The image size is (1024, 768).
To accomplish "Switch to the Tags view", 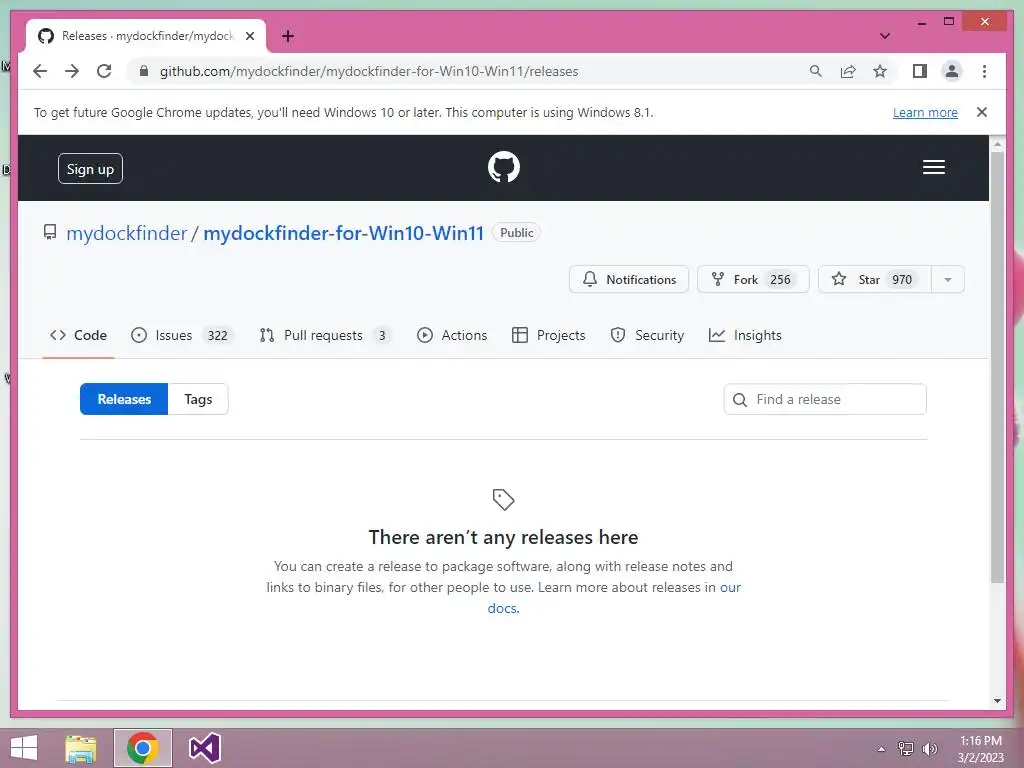I will (198, 399).
